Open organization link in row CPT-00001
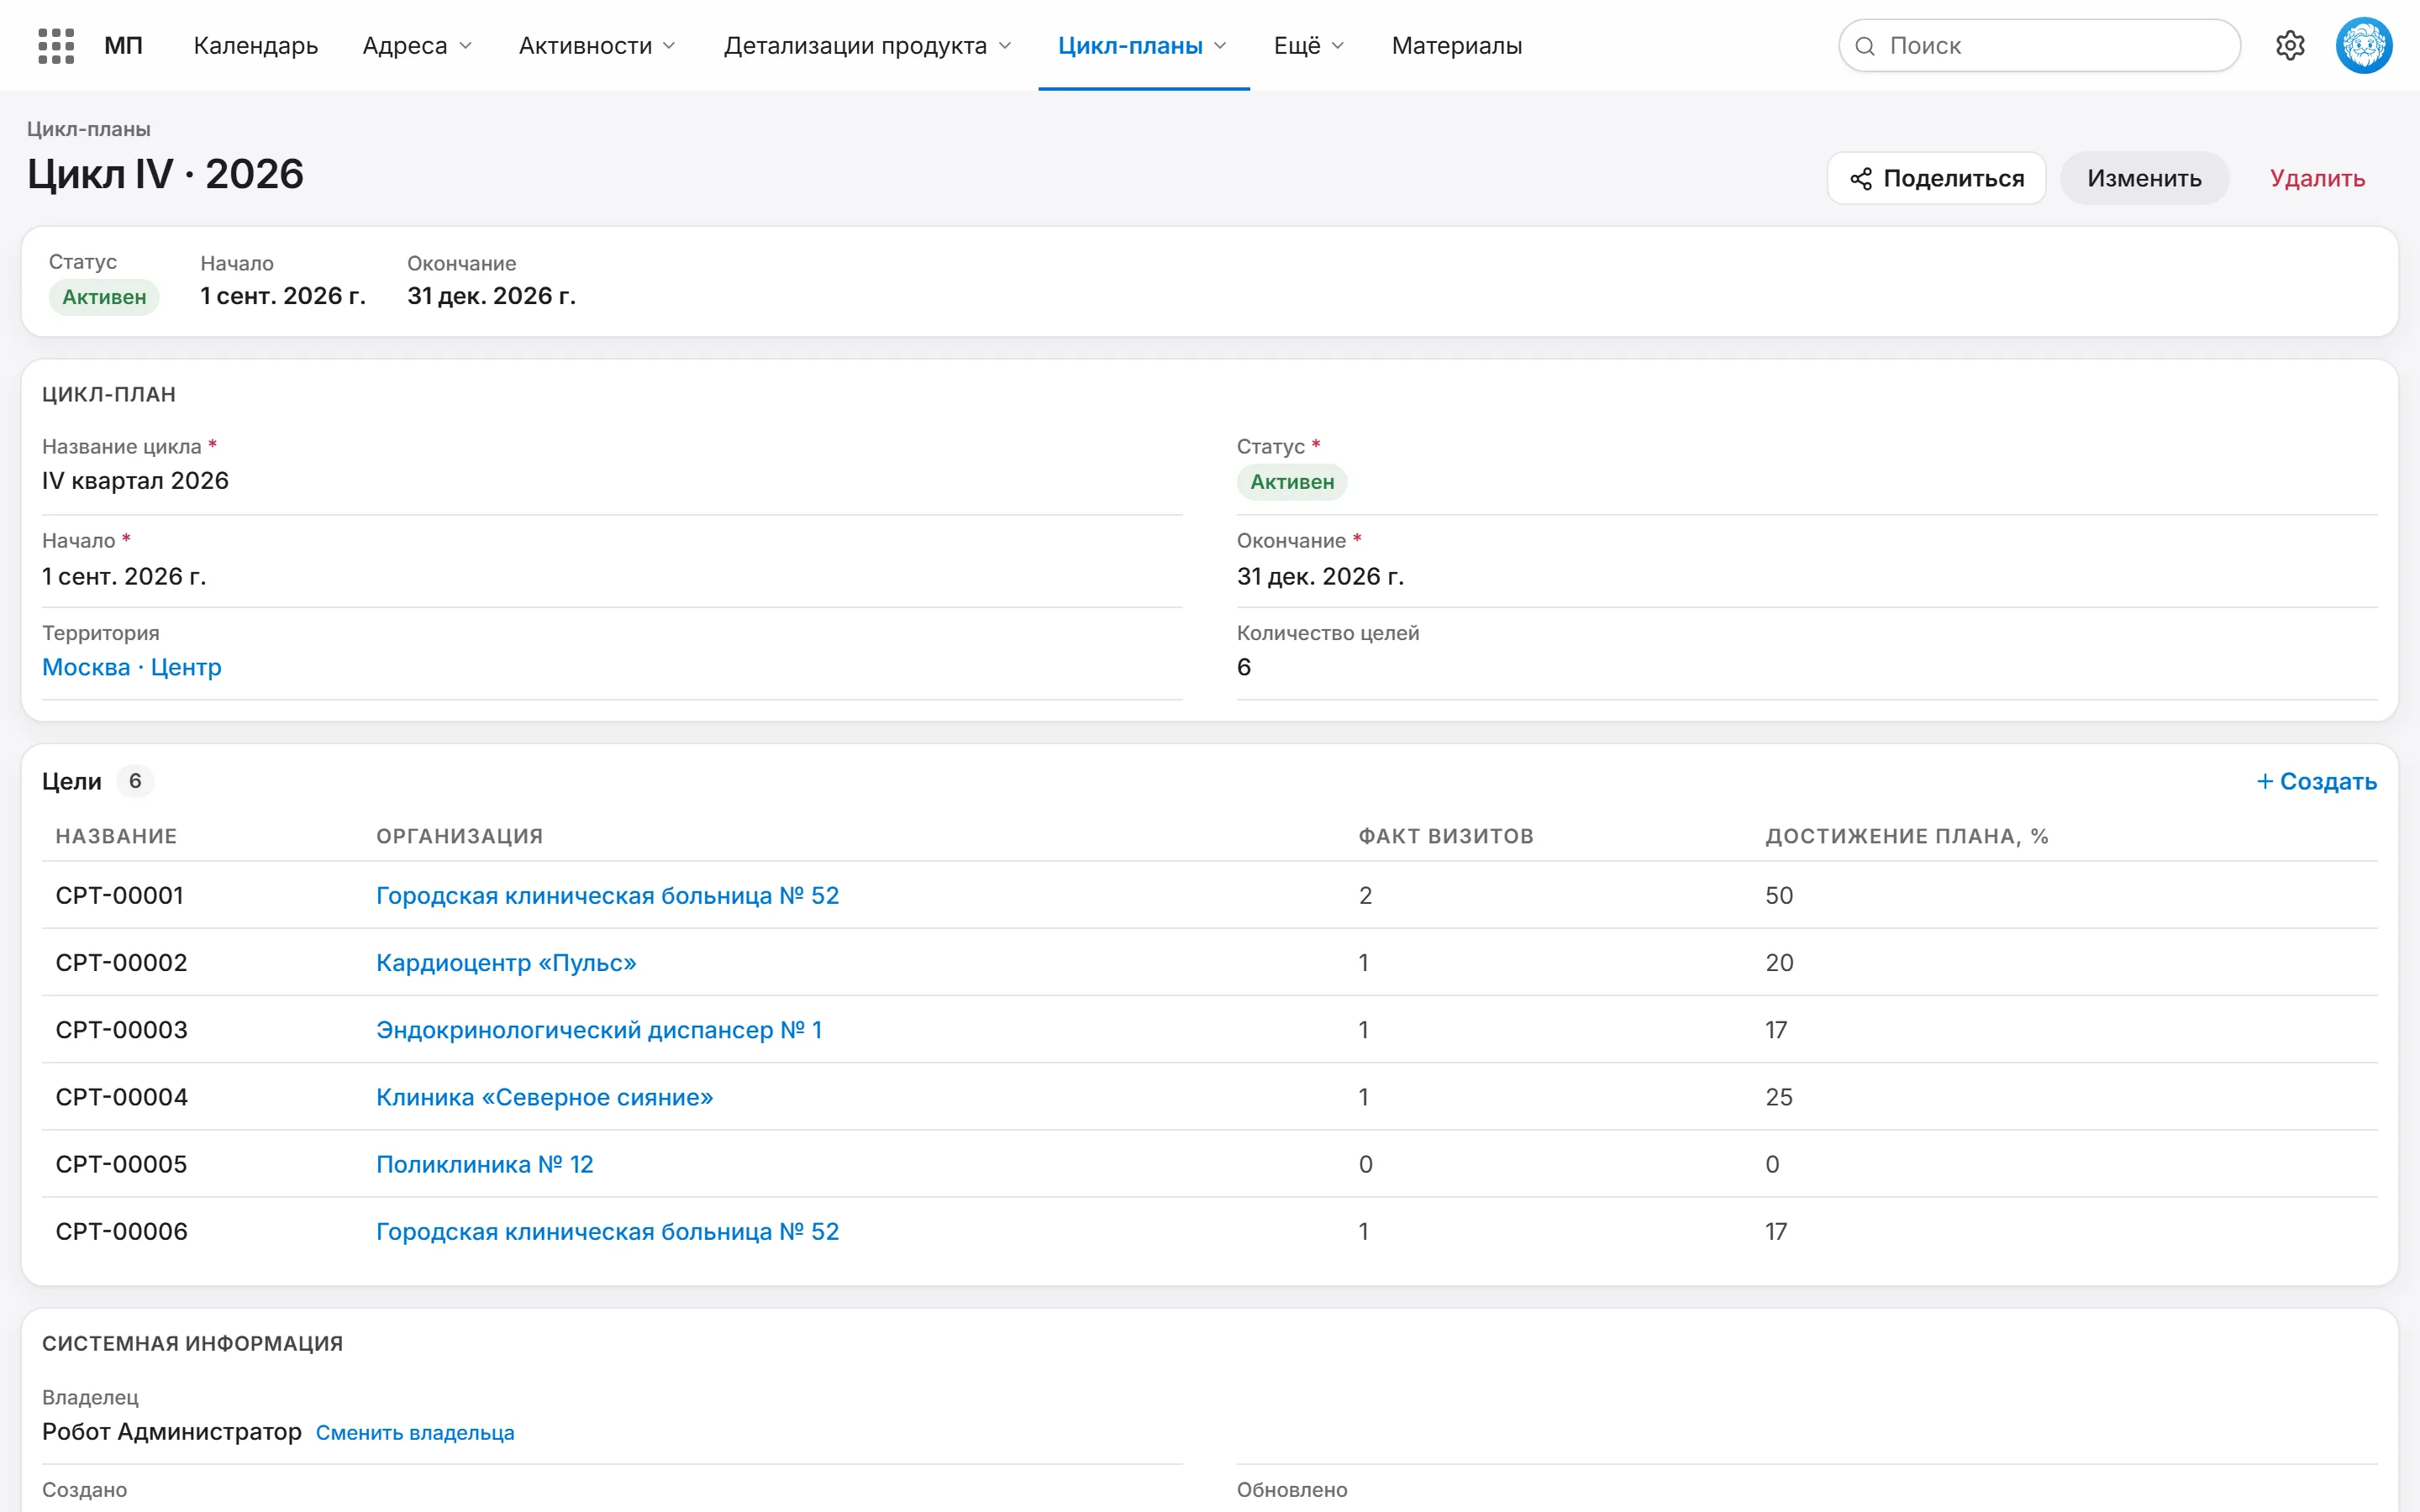 (x=608, y=895)
